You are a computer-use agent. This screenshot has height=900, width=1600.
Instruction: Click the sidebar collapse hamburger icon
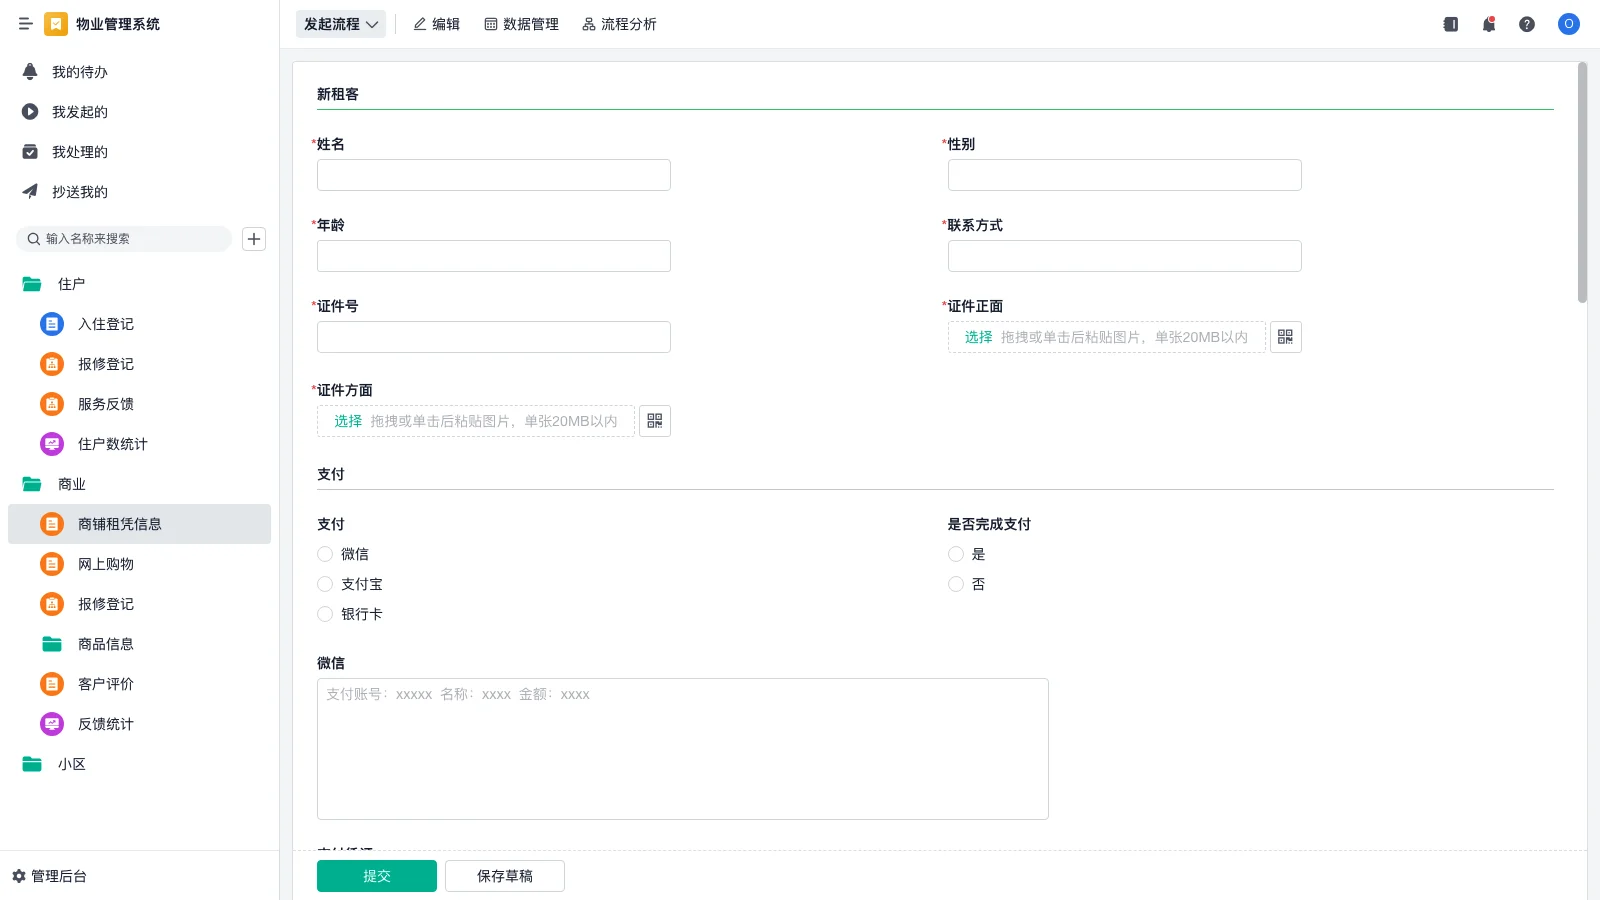25,24
